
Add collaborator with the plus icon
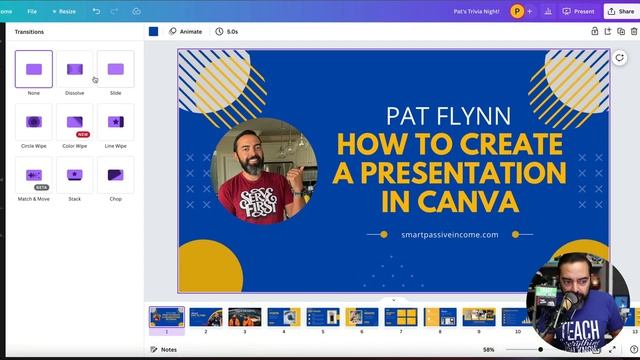[x=530, y=11]
